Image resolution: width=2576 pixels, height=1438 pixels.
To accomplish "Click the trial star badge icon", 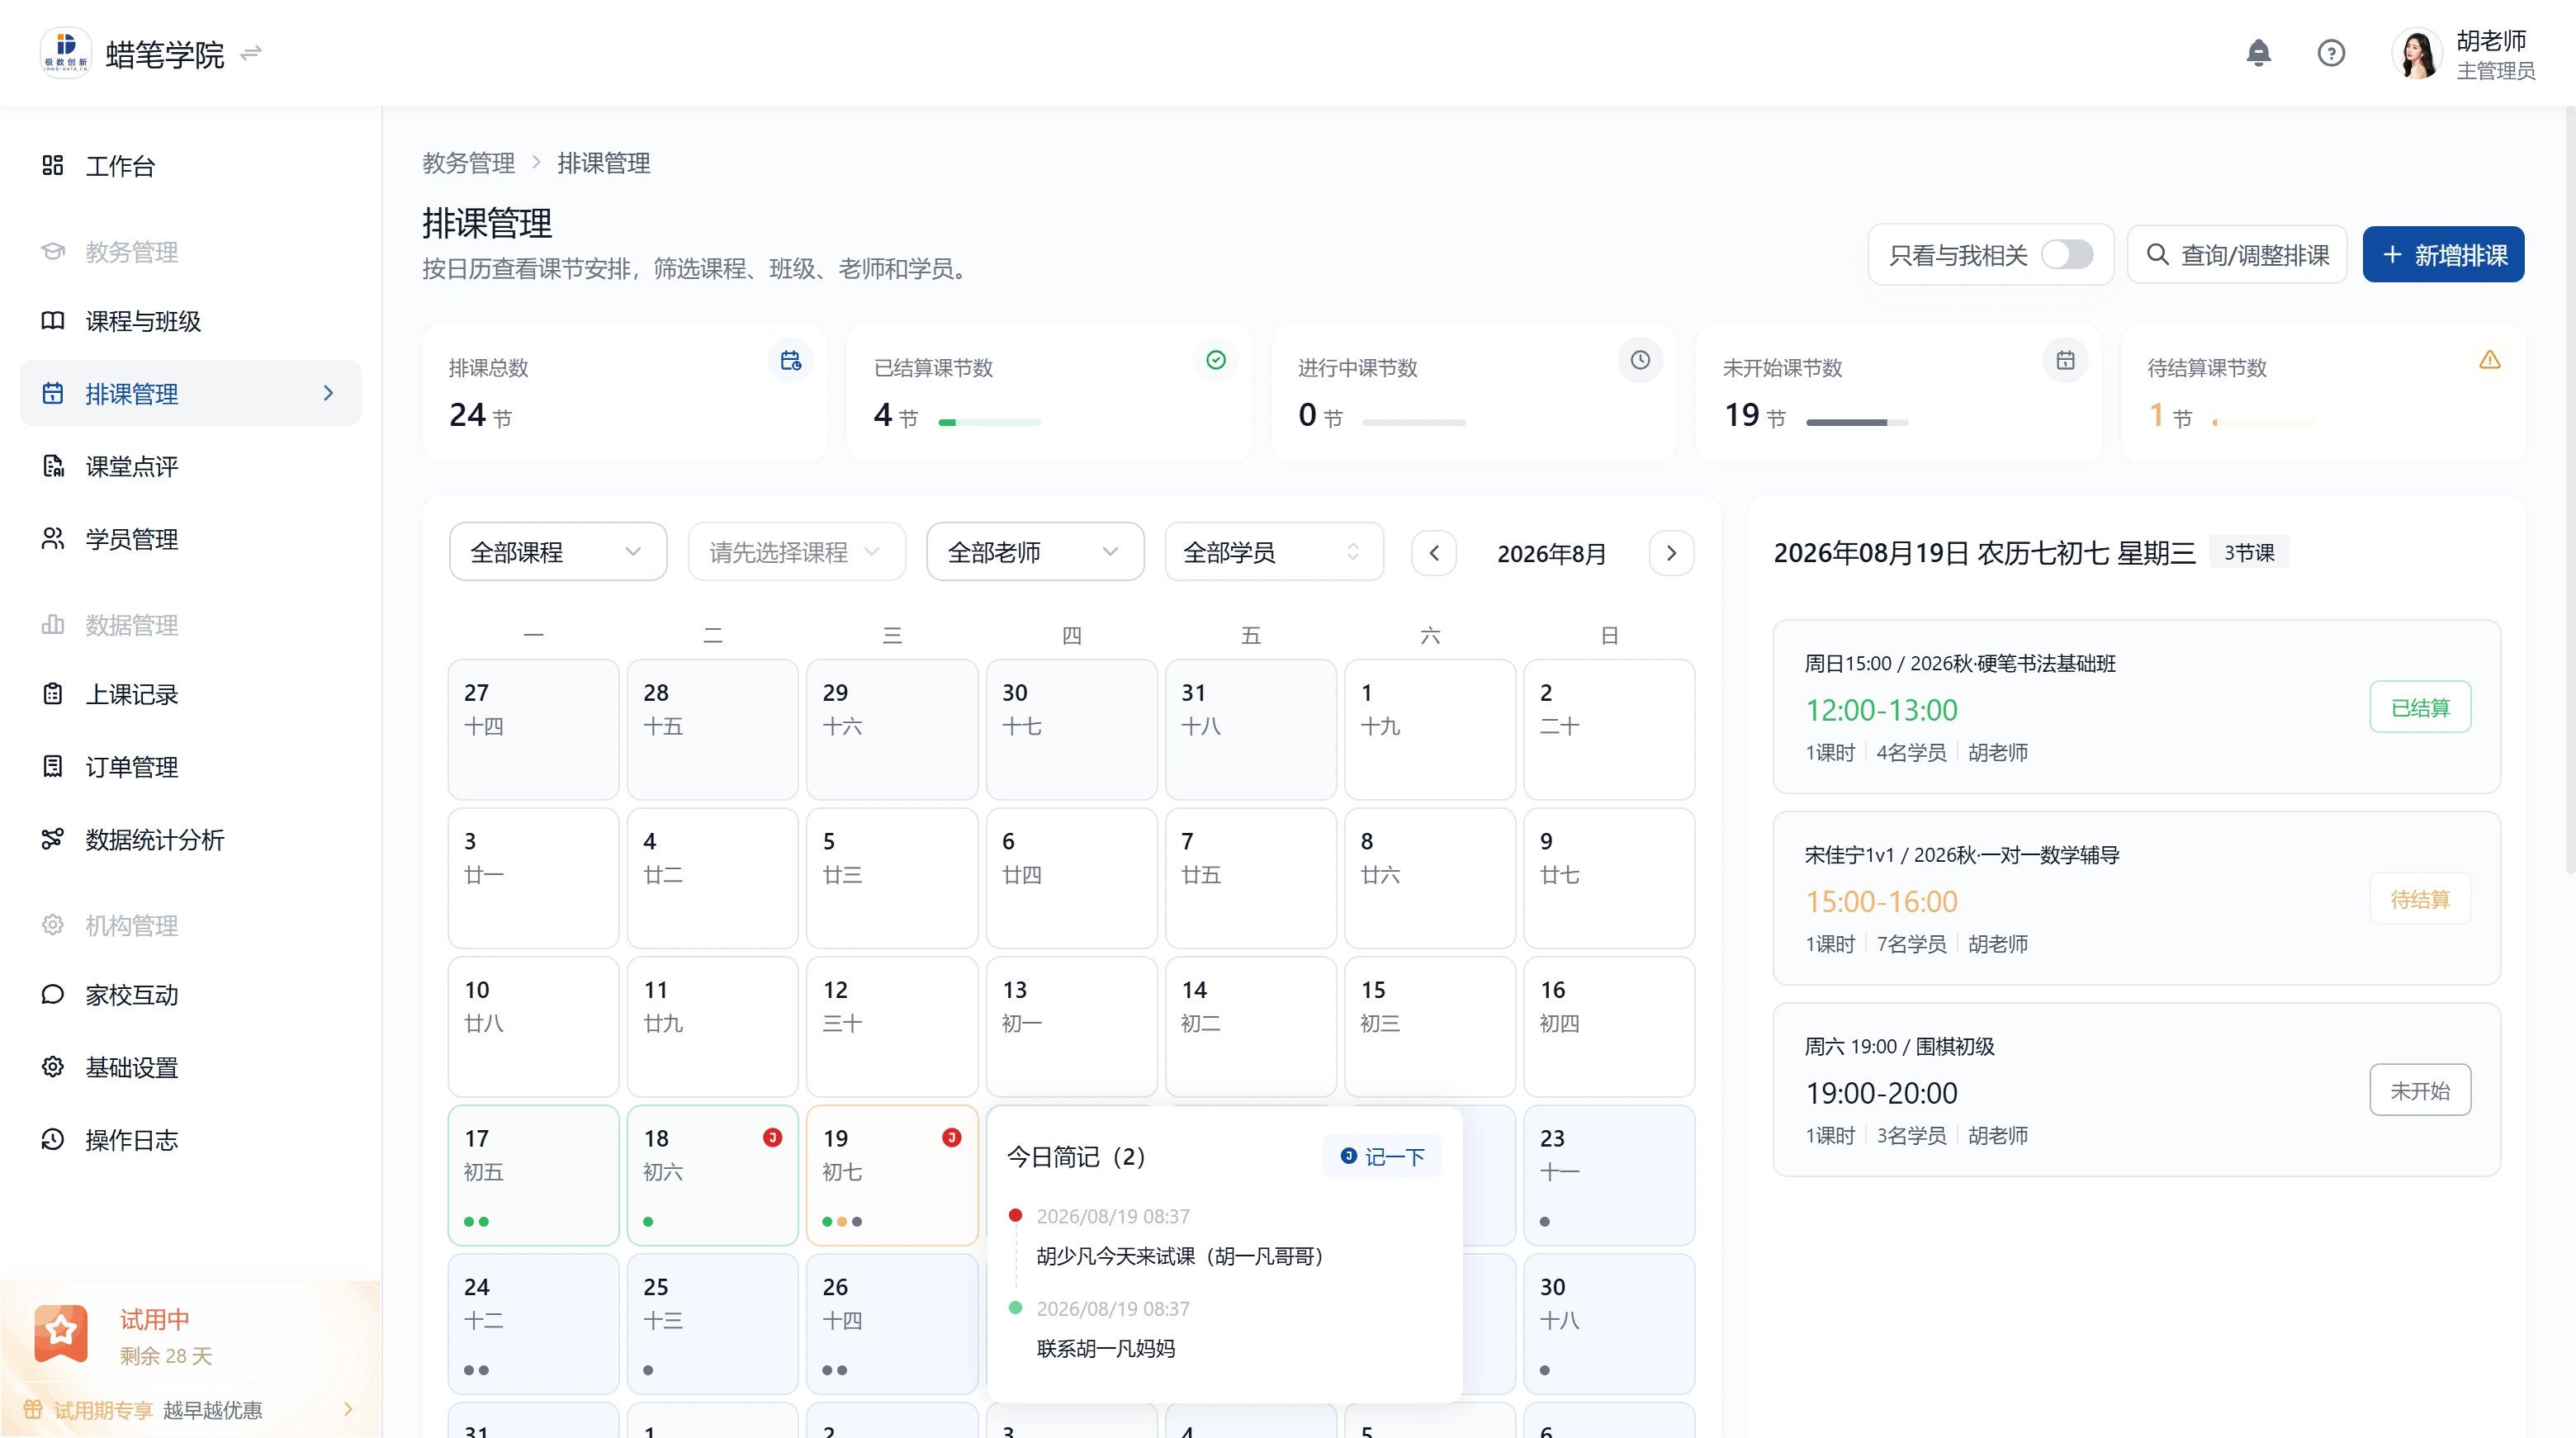I will [x=61, y=1333].
